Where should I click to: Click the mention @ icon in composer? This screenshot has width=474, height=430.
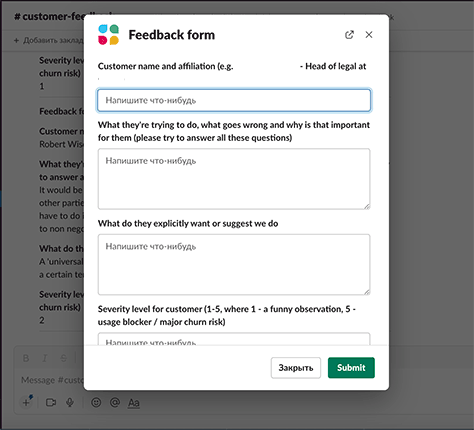pyautogui.click(x=115, y=402)
